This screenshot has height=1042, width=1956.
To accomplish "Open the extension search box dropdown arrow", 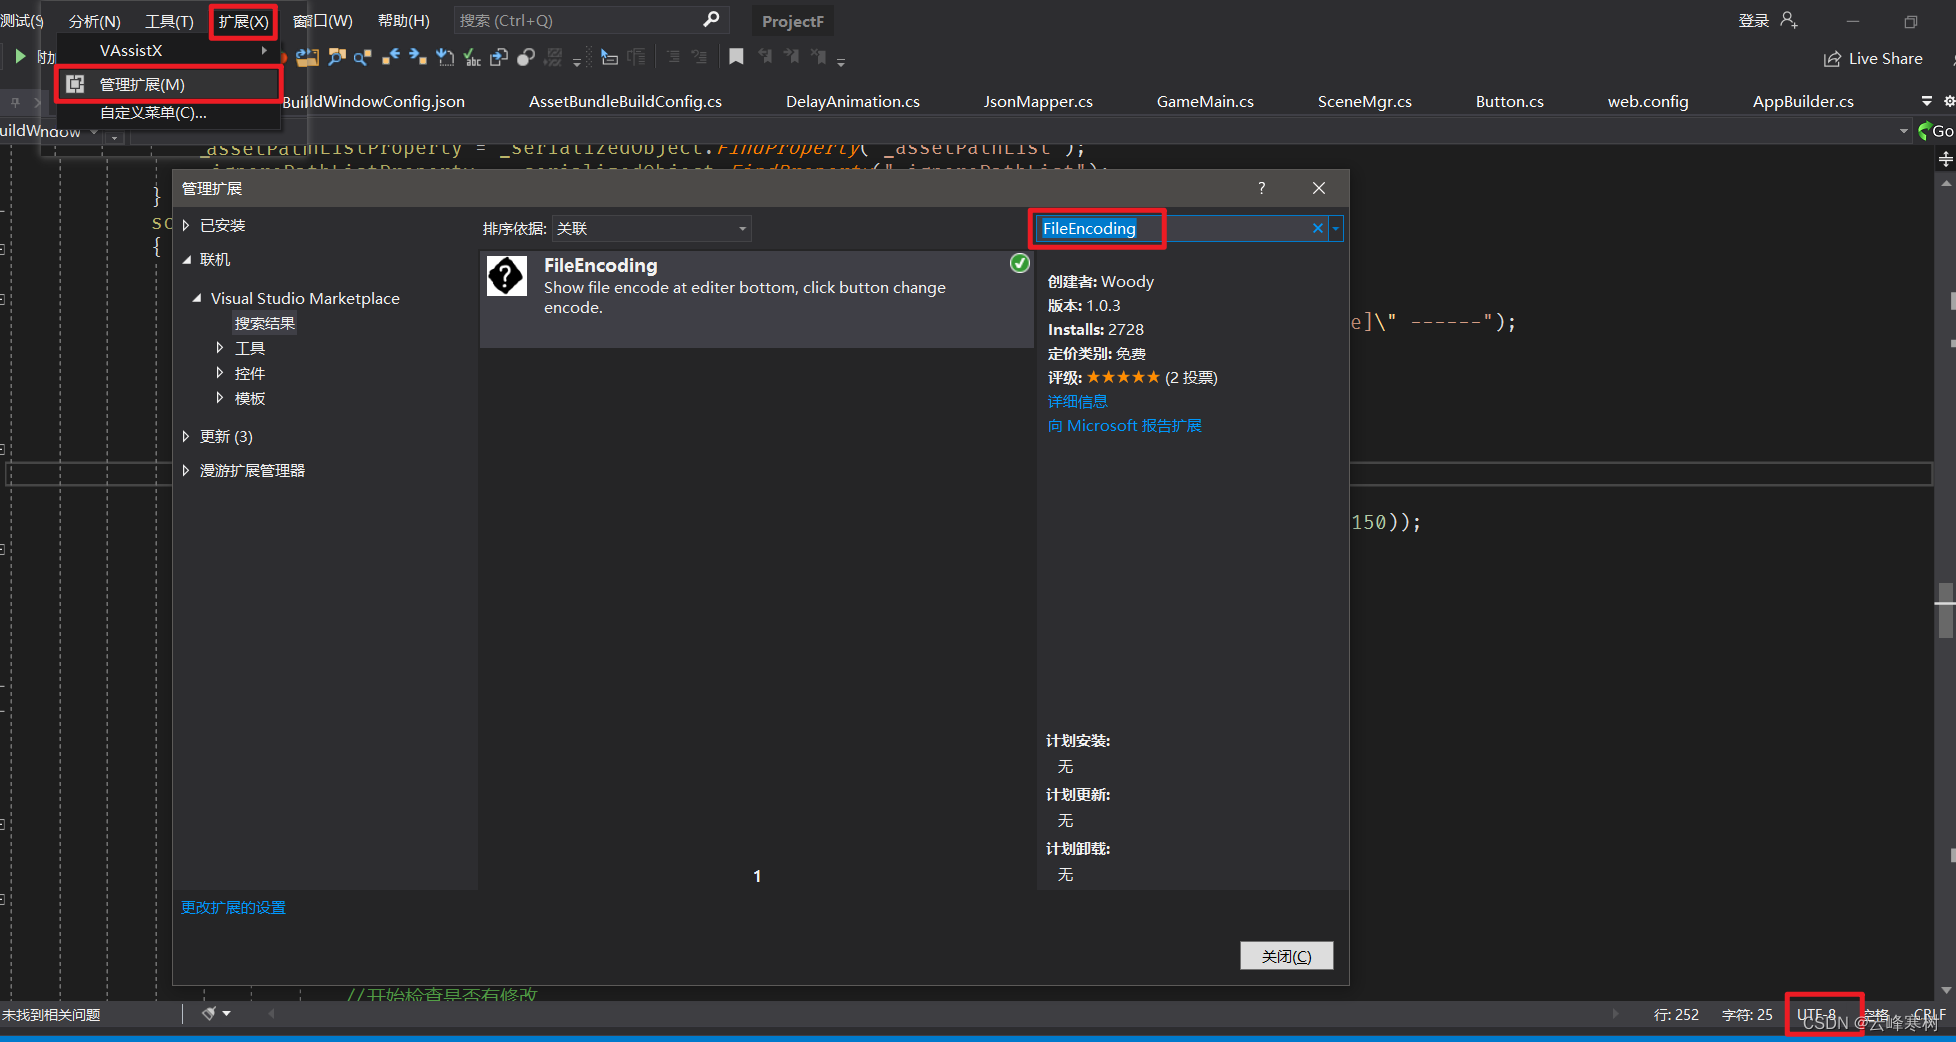I will 1335,228.
